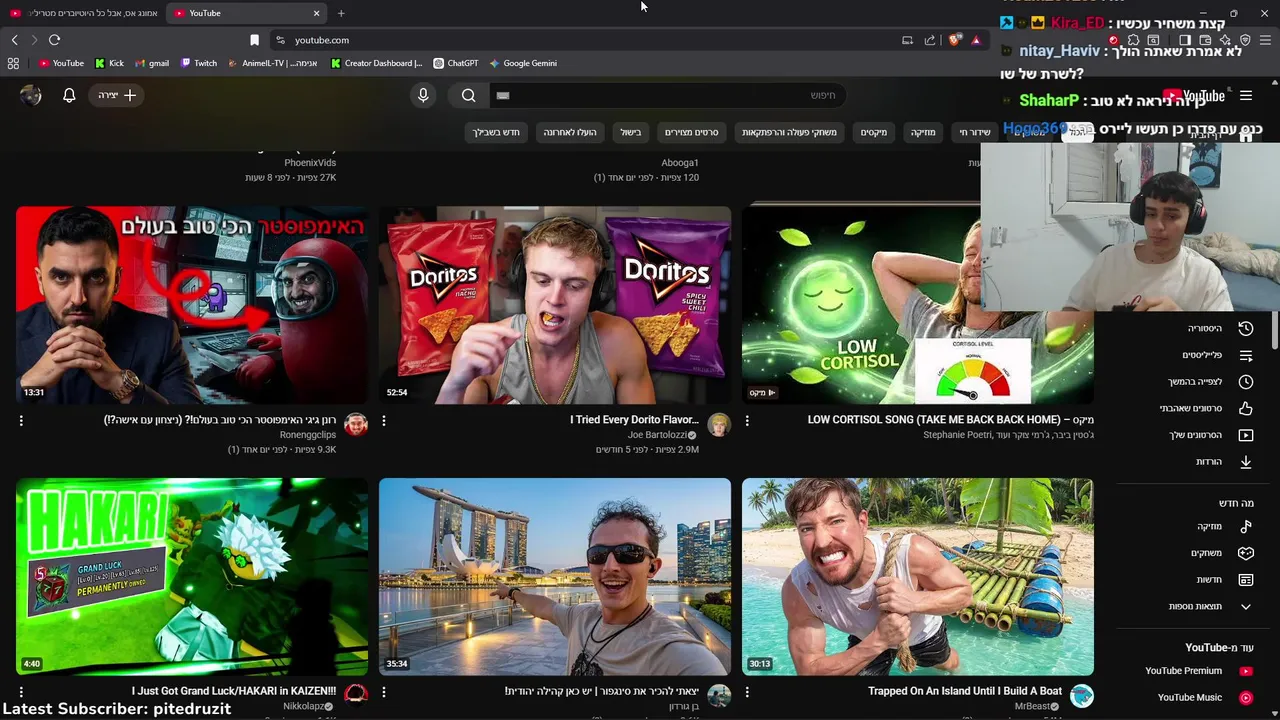Open the Ronenggclips channel link
Viewport: 1280px width, 720px height.
[x=308, y=435]
